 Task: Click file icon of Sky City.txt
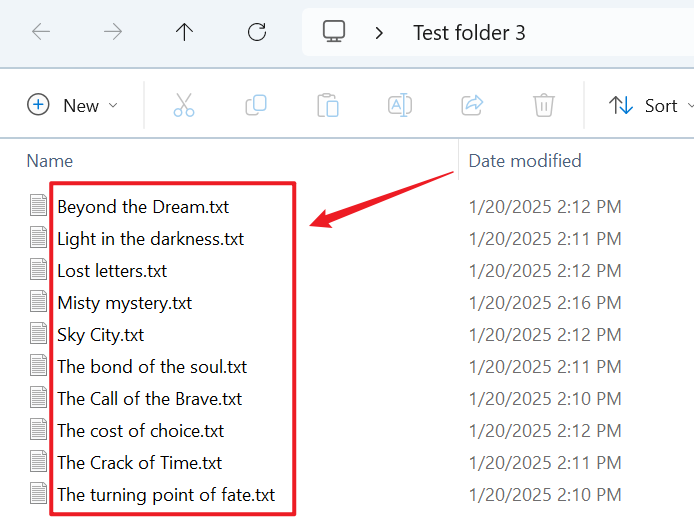[x=39, y=333]
